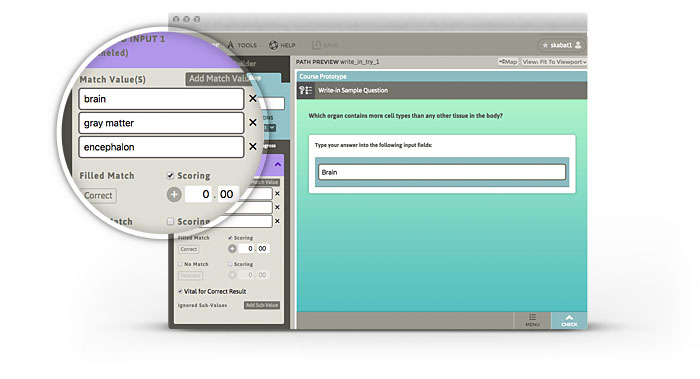The width and height of the screenshot is (700, 379).
Task: Enable the No Match checkbox
Action: (x=180, y=264)
